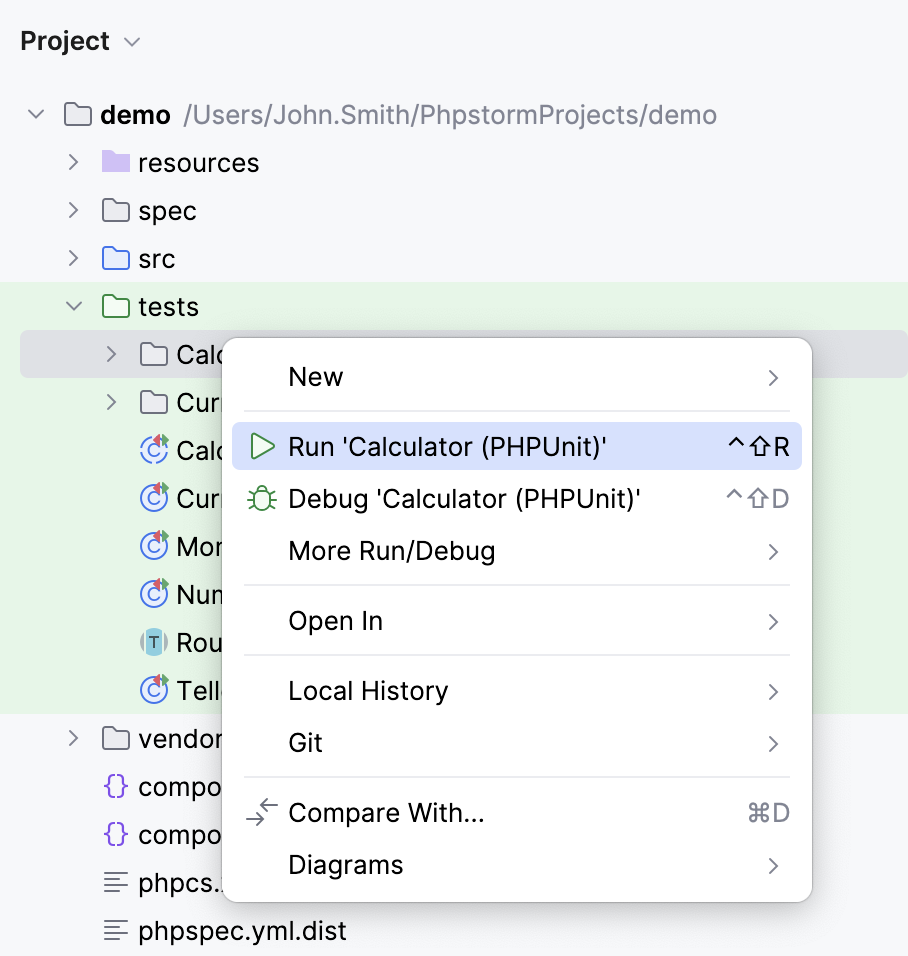The height and width of the screenshot is (956, 908).
Task: Collapse the demo project root node
Action: tap(36, 114)
